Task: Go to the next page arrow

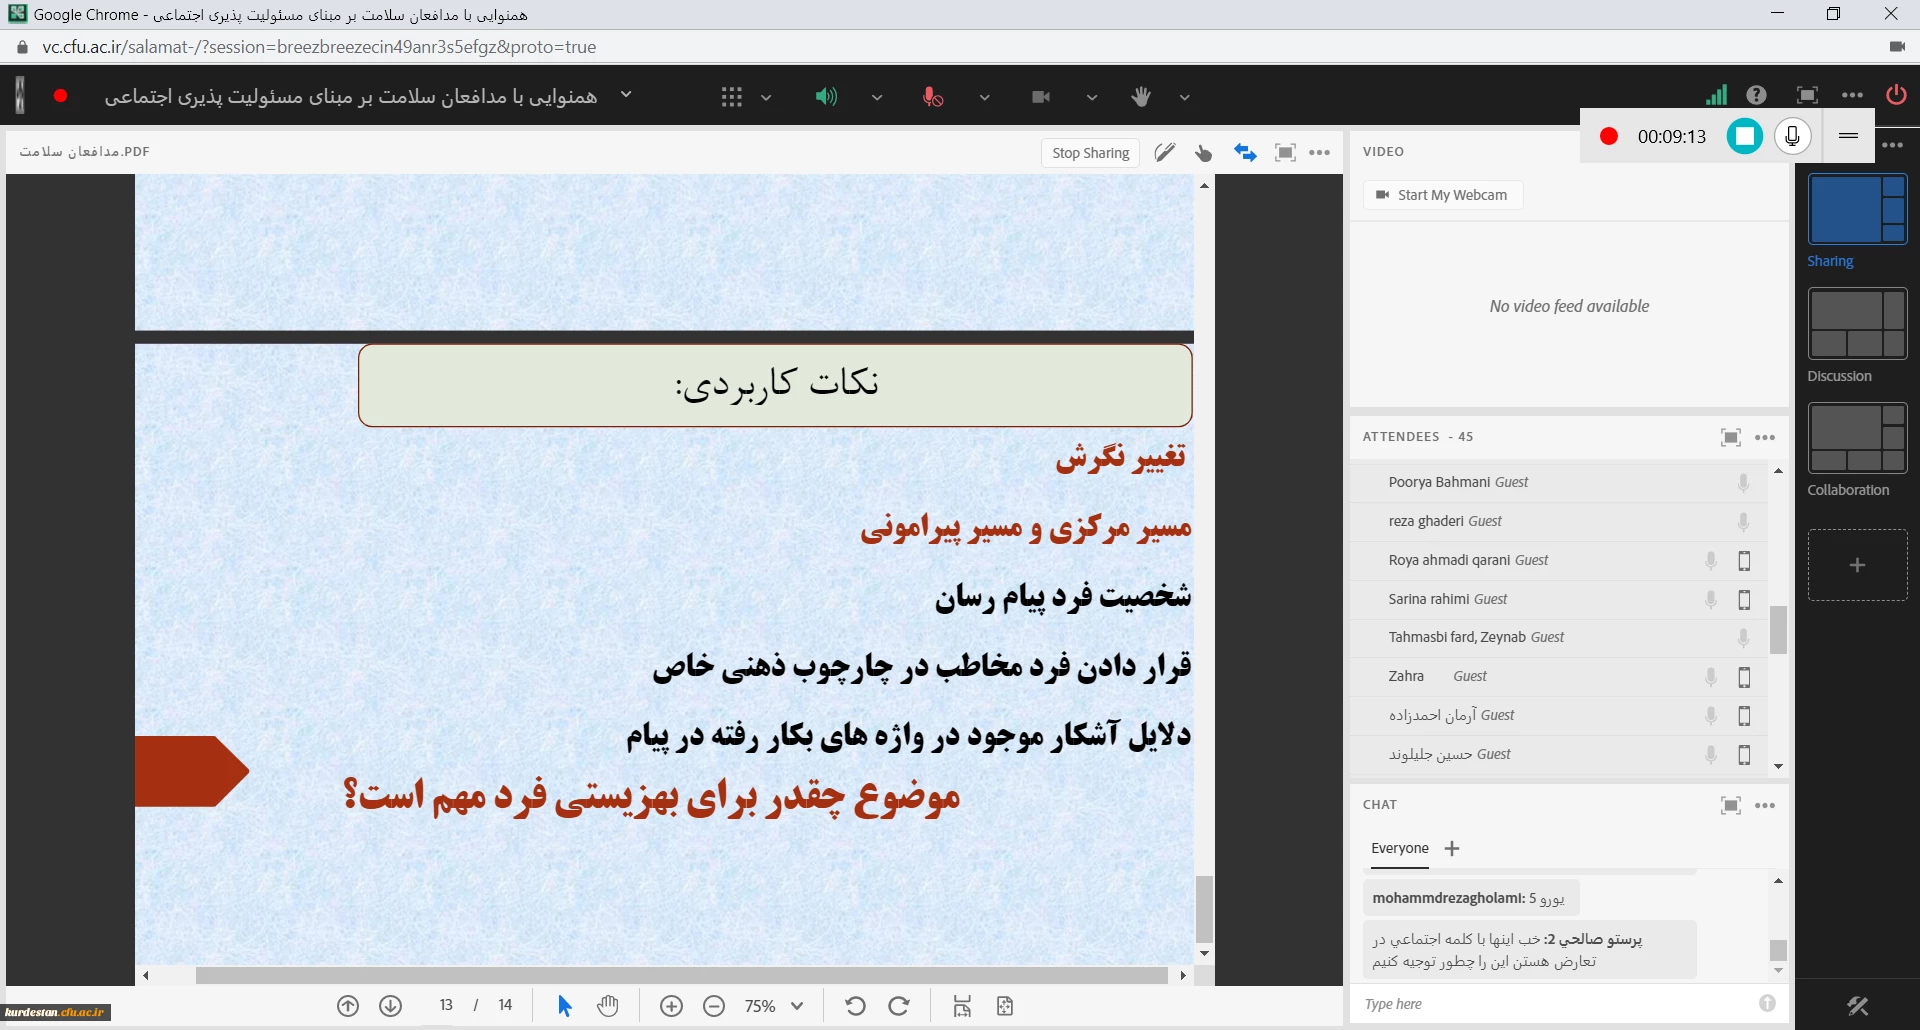Action: [x=391, y=1006]
